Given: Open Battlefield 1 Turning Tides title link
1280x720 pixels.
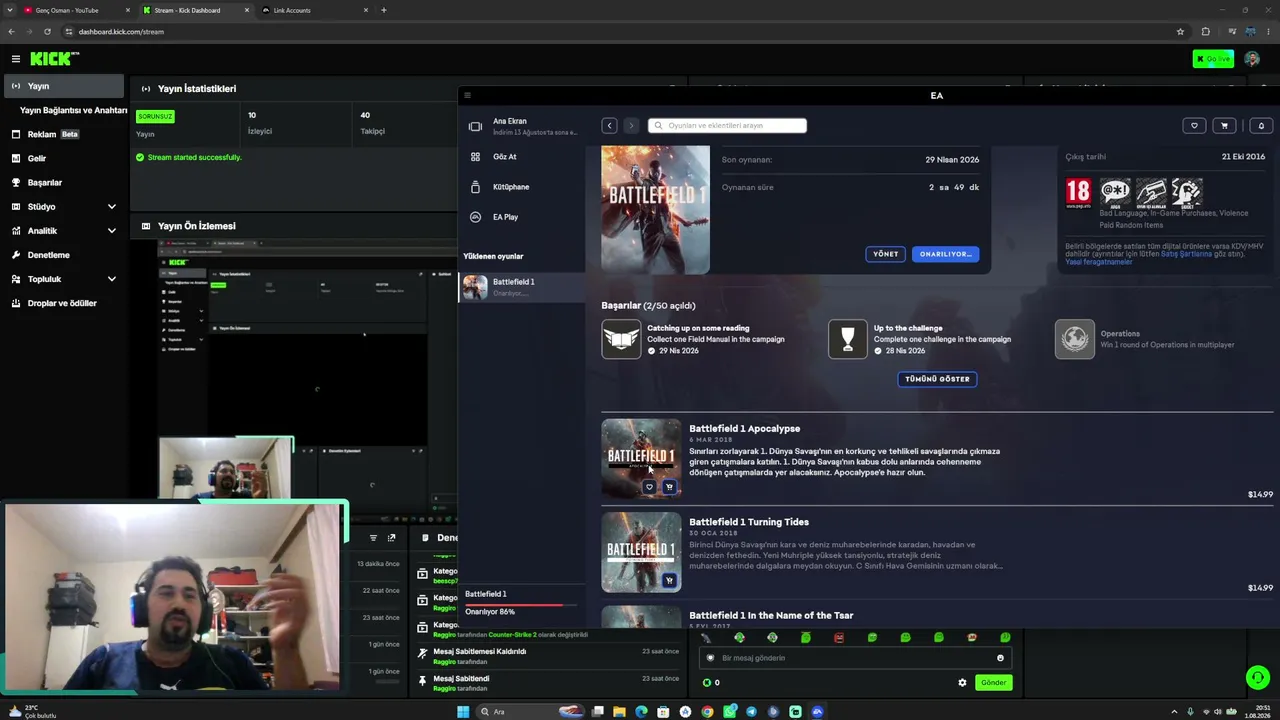Looking at the screenshot, I should click(749, 522).
